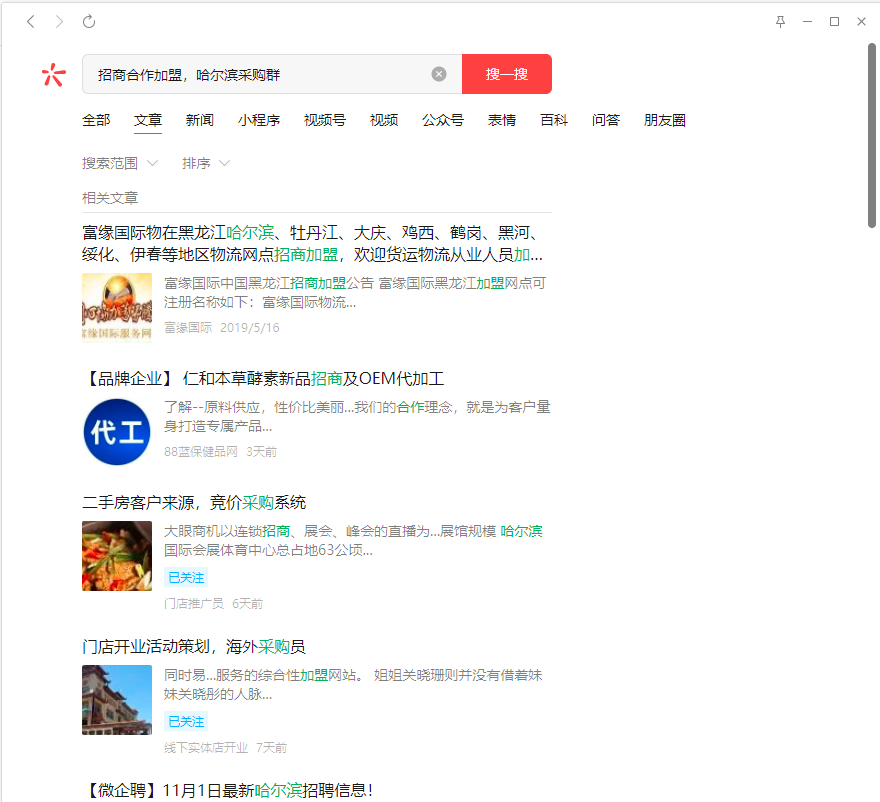This screenshot has width=880, height=802.
Task: Select the 百科 tab
Action: [x=554, y=120]
